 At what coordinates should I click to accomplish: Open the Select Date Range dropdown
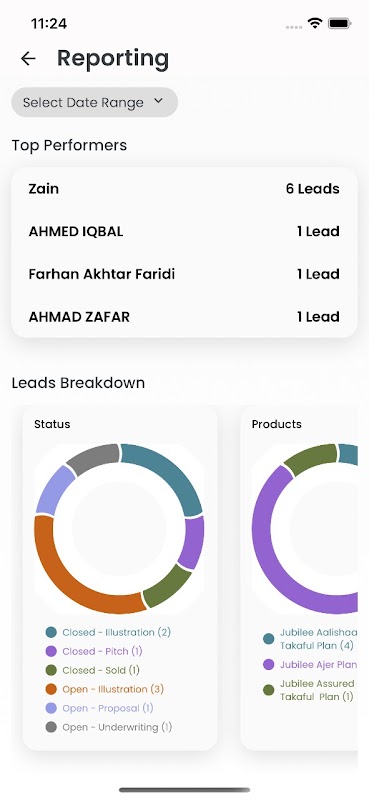94,102
